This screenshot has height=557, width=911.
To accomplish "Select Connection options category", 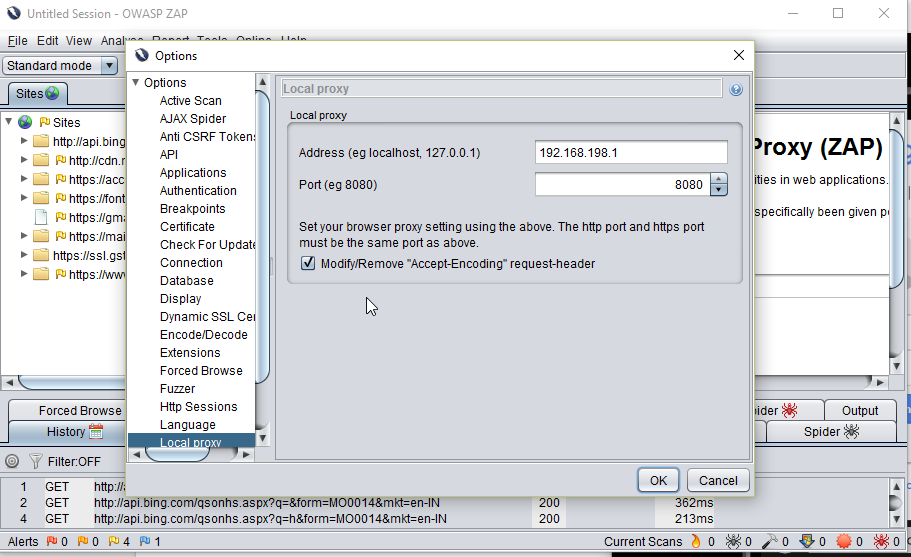I will click(x=191, y=263).
